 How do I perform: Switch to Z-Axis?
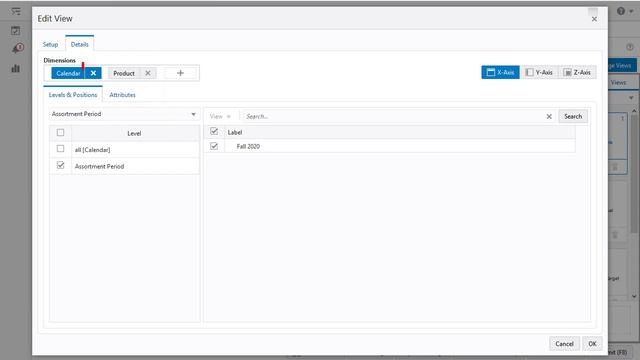[x=577, y=72]
